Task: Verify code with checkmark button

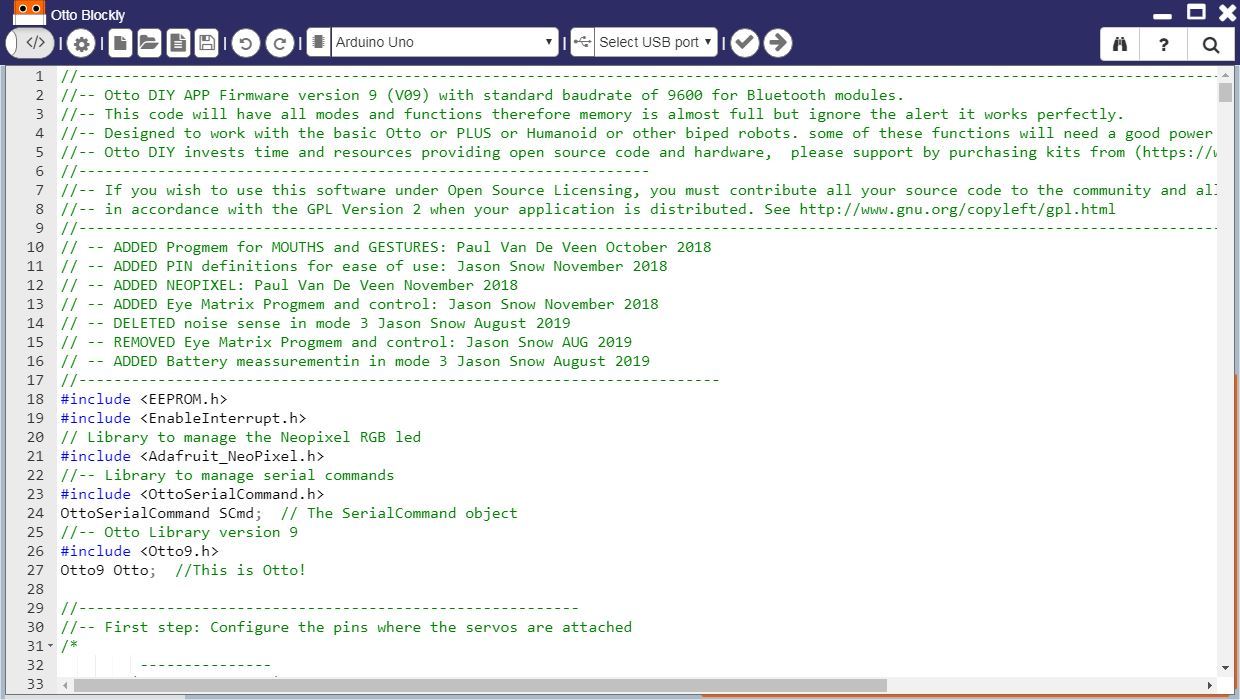Action: click(744, 43)
